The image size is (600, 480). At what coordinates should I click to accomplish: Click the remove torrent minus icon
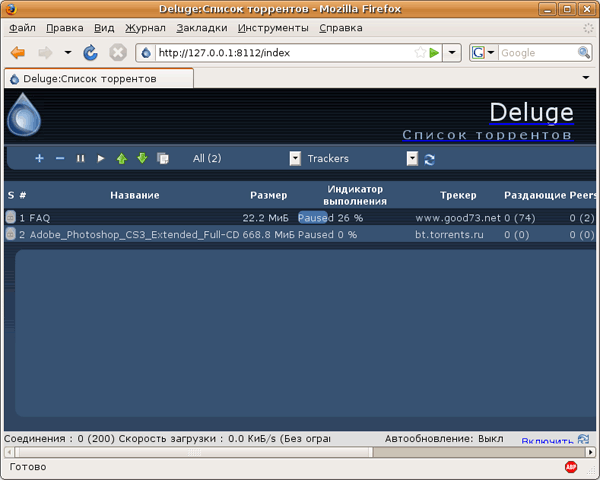click(60, 158)
